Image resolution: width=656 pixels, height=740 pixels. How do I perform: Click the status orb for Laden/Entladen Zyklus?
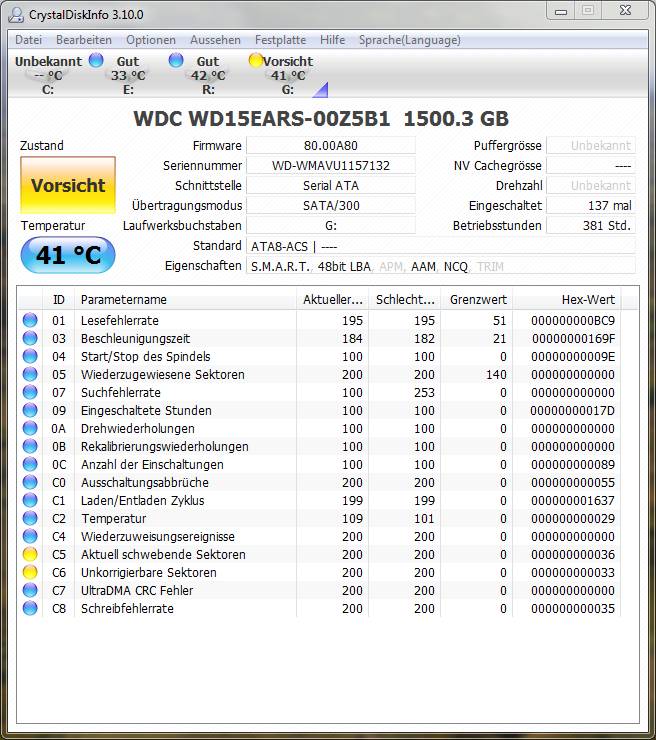click(x=30, y=500)
